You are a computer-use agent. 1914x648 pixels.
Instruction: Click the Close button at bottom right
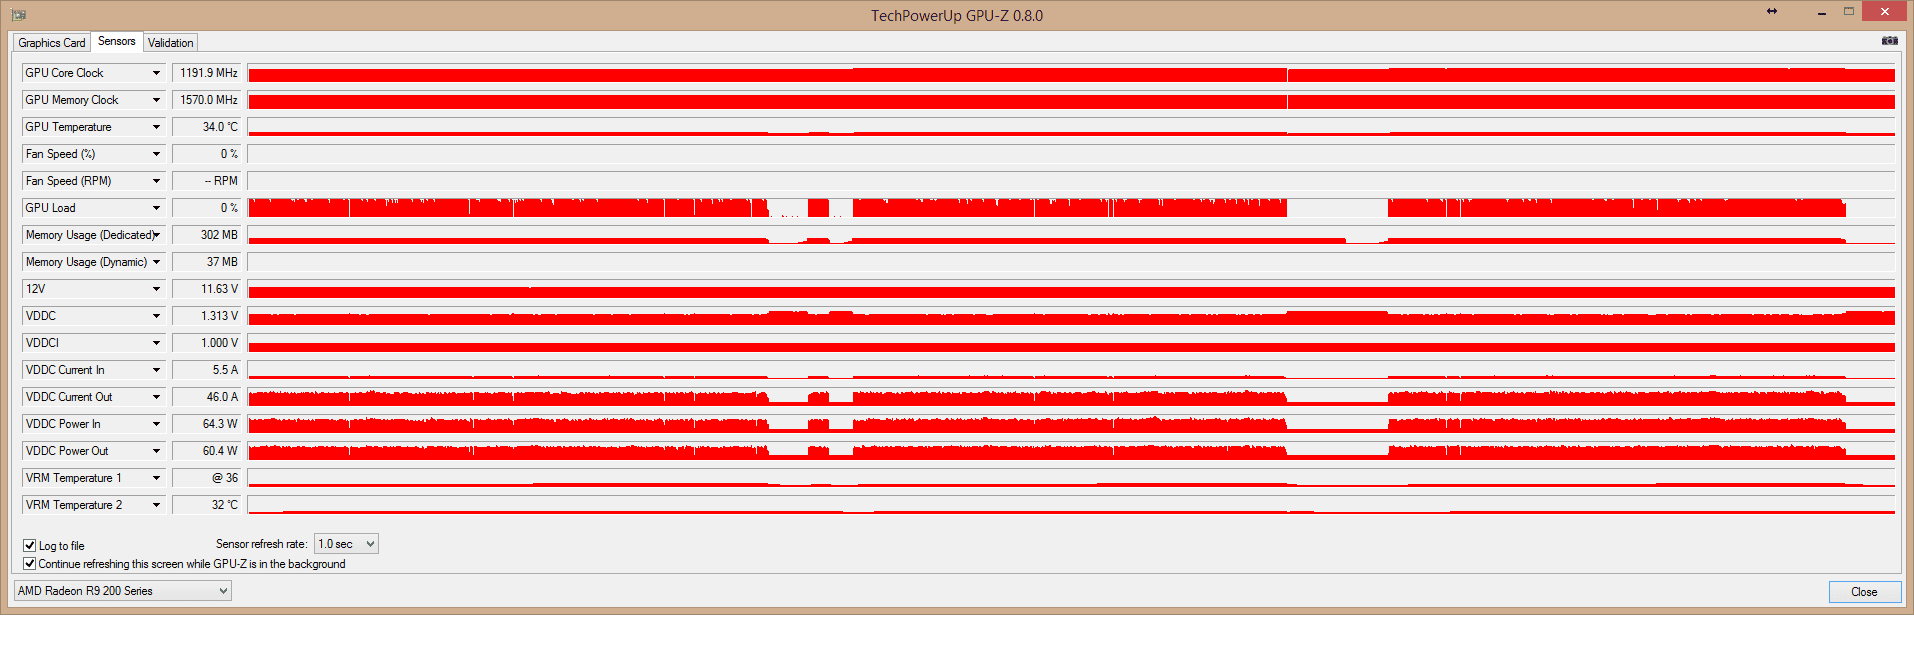click(x=1864, y=592)
